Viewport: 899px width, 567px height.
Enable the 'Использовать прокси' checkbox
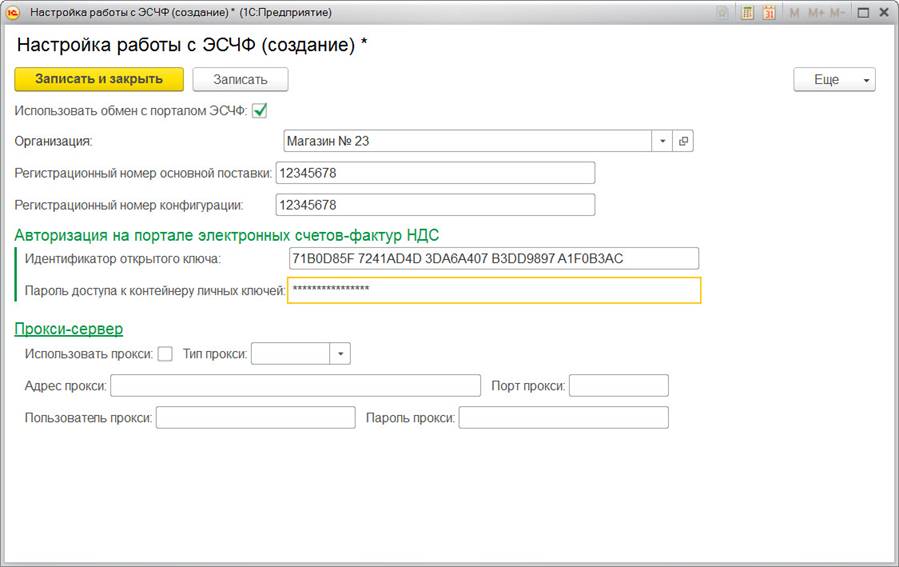pyautogui.click(x=165, y=354)
